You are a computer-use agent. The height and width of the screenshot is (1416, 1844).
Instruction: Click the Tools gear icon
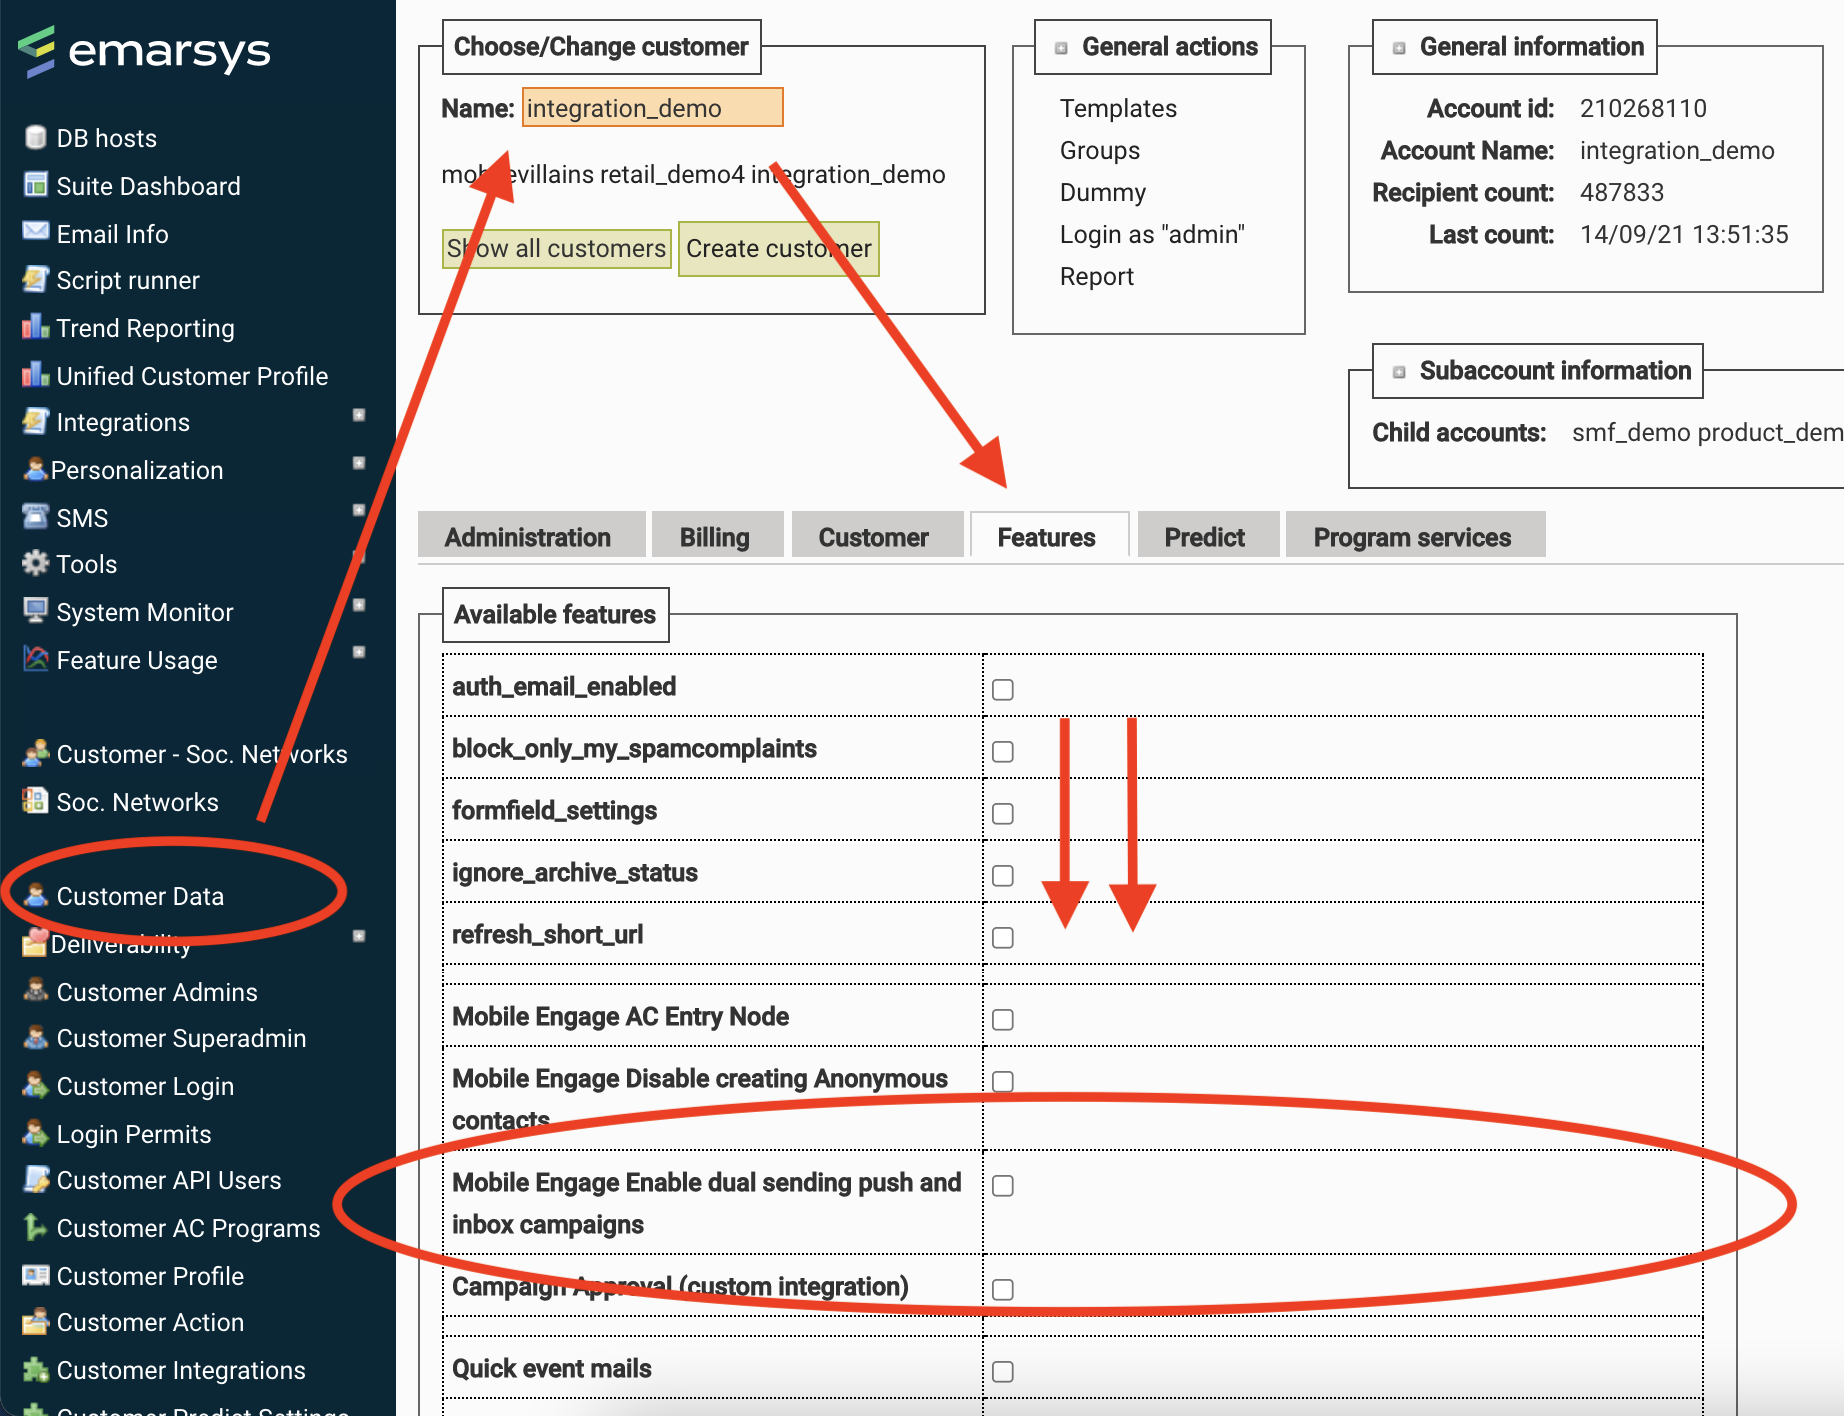34,563
